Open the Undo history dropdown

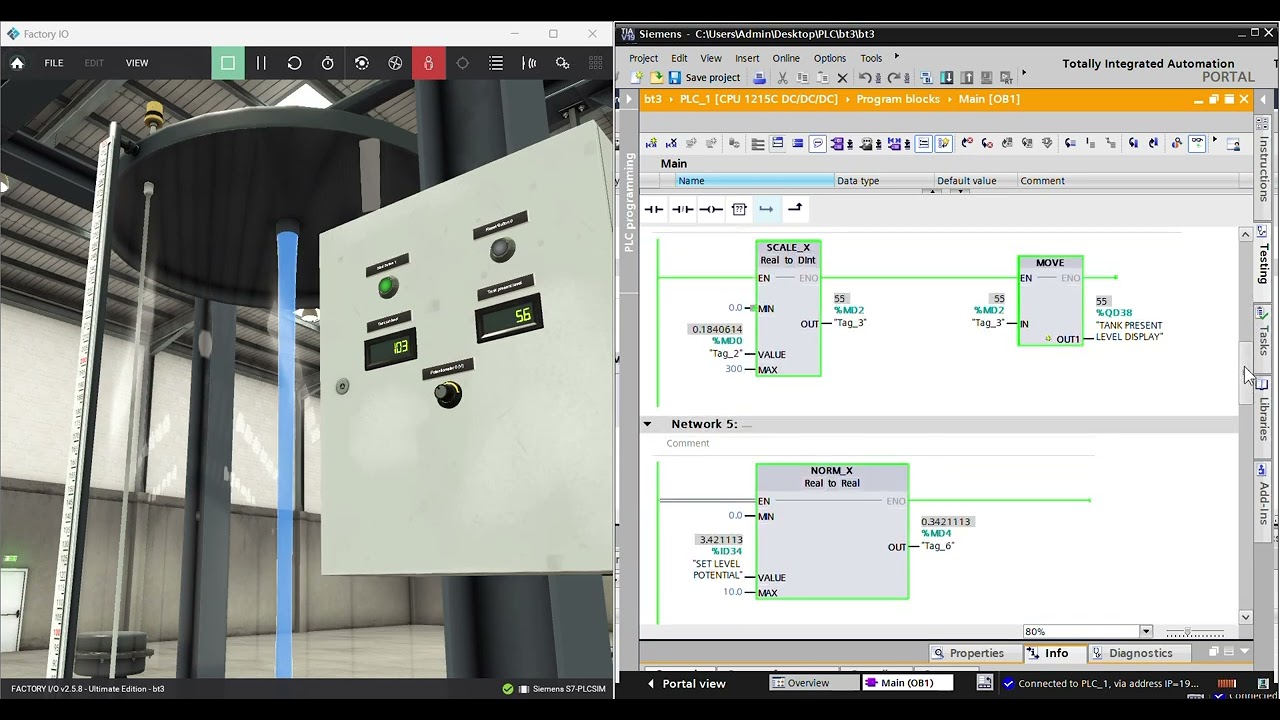(877, 77)
